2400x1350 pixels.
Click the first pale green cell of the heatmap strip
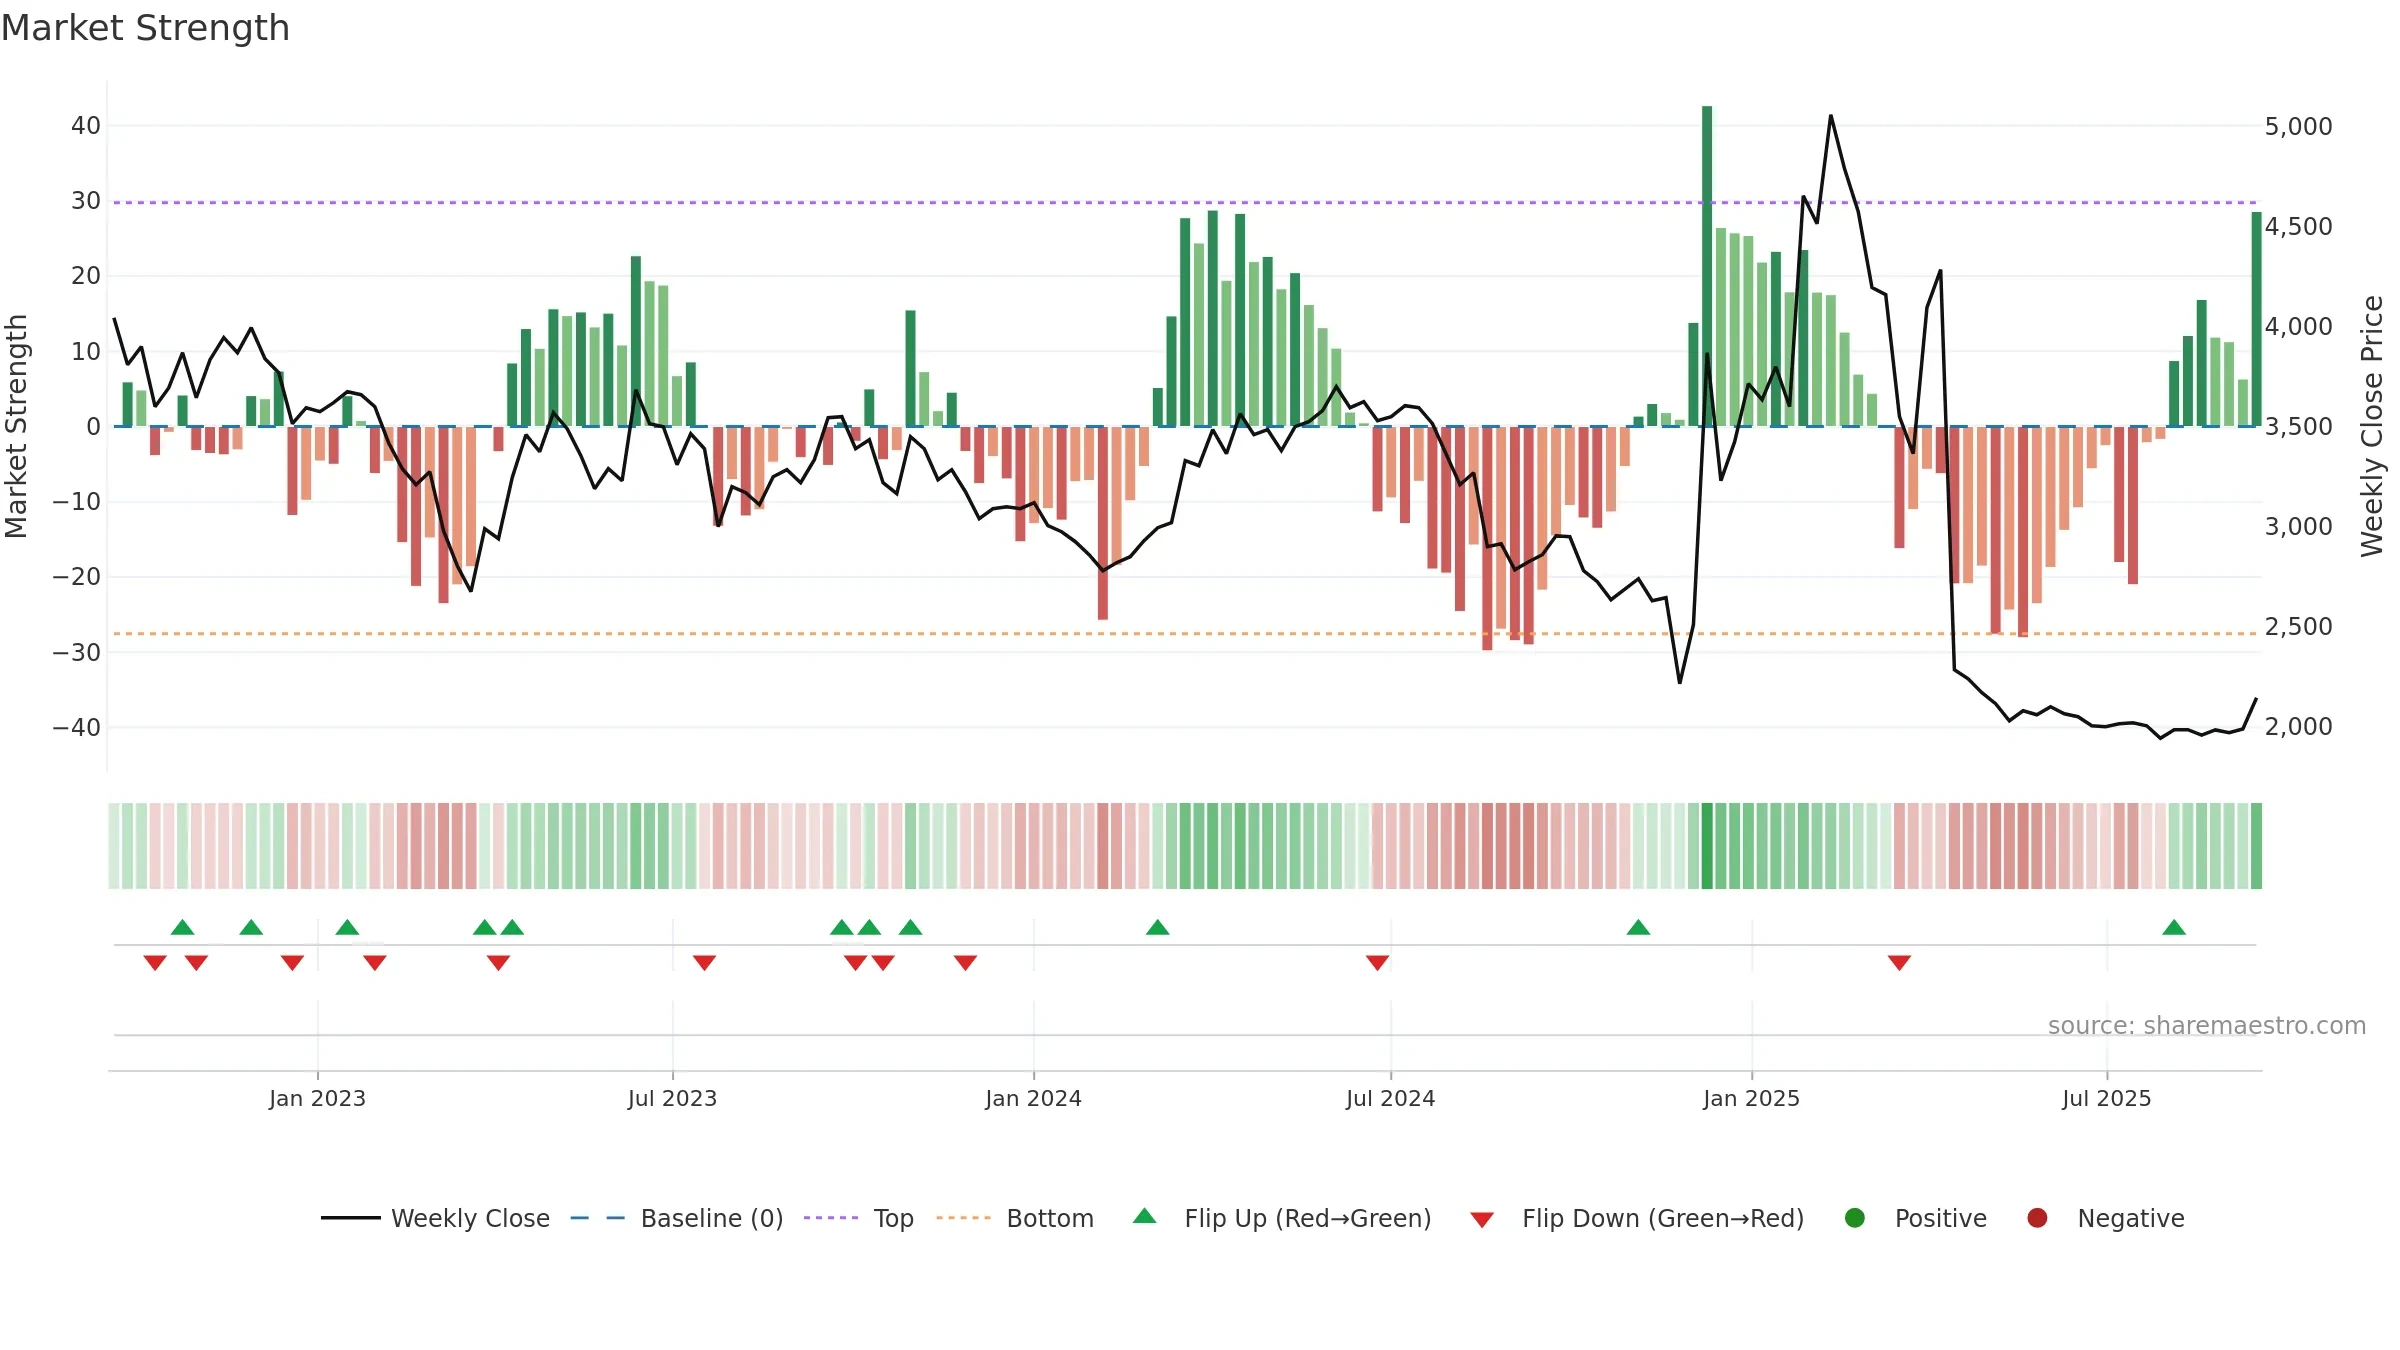point(114,846)
